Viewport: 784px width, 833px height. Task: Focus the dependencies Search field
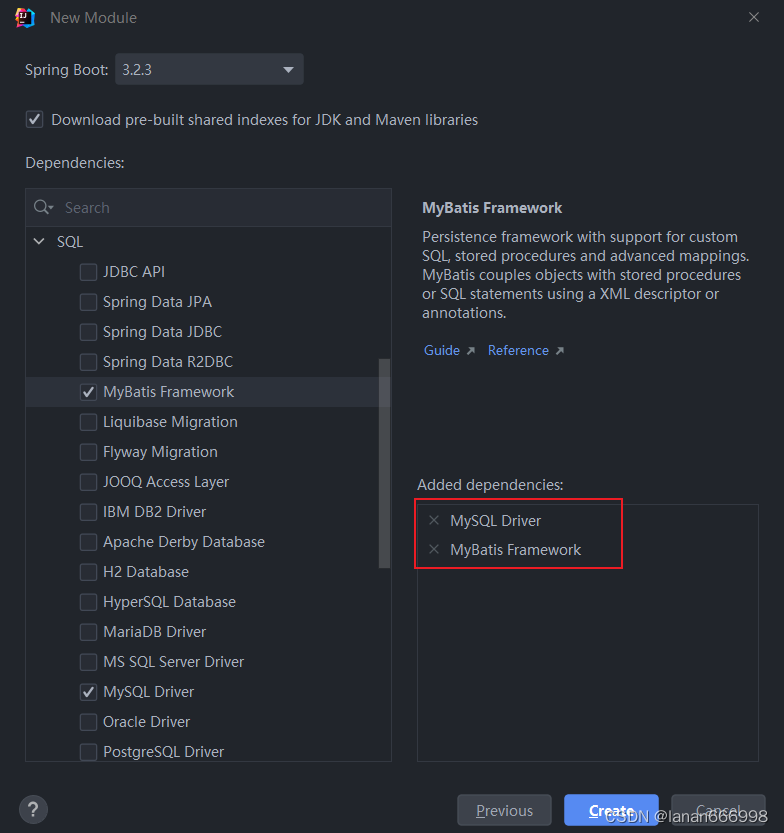208,207
